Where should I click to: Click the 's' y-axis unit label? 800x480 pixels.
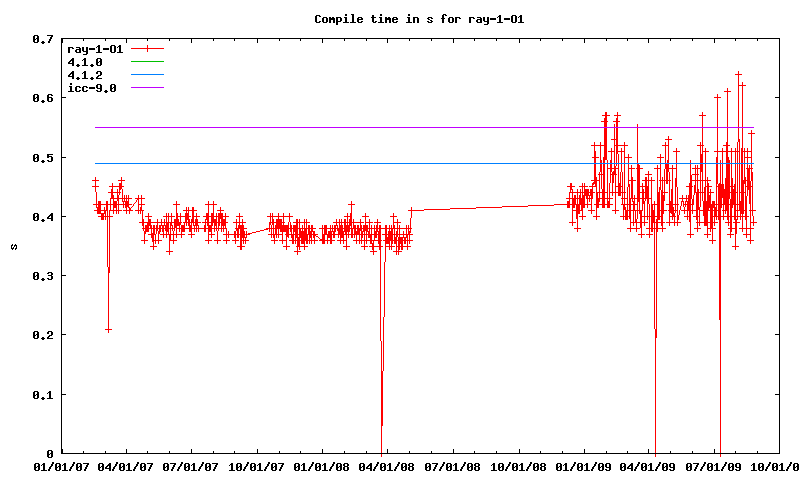[x=13, y=246]
